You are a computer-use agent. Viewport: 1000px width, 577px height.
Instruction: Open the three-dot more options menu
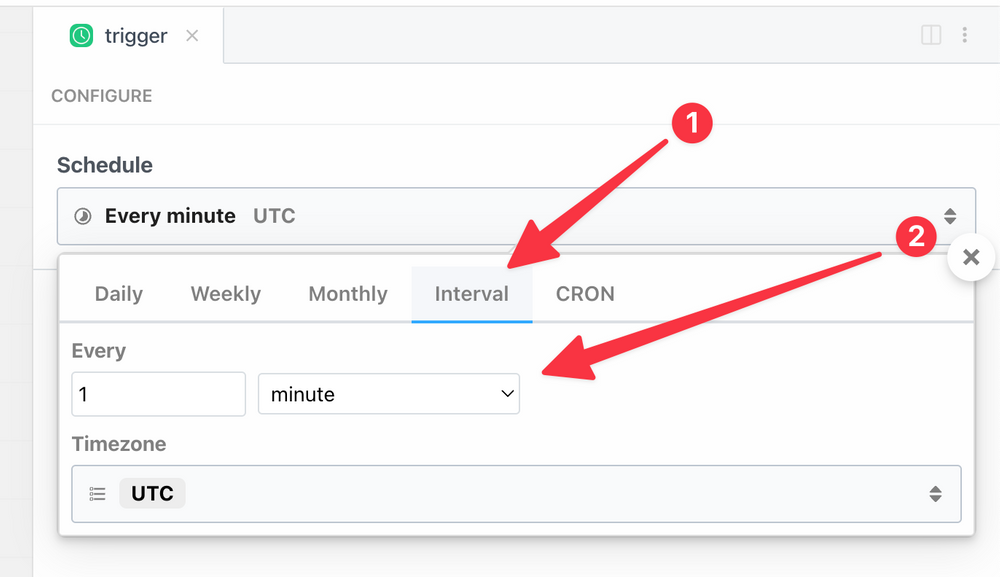[x=964, y=35]
